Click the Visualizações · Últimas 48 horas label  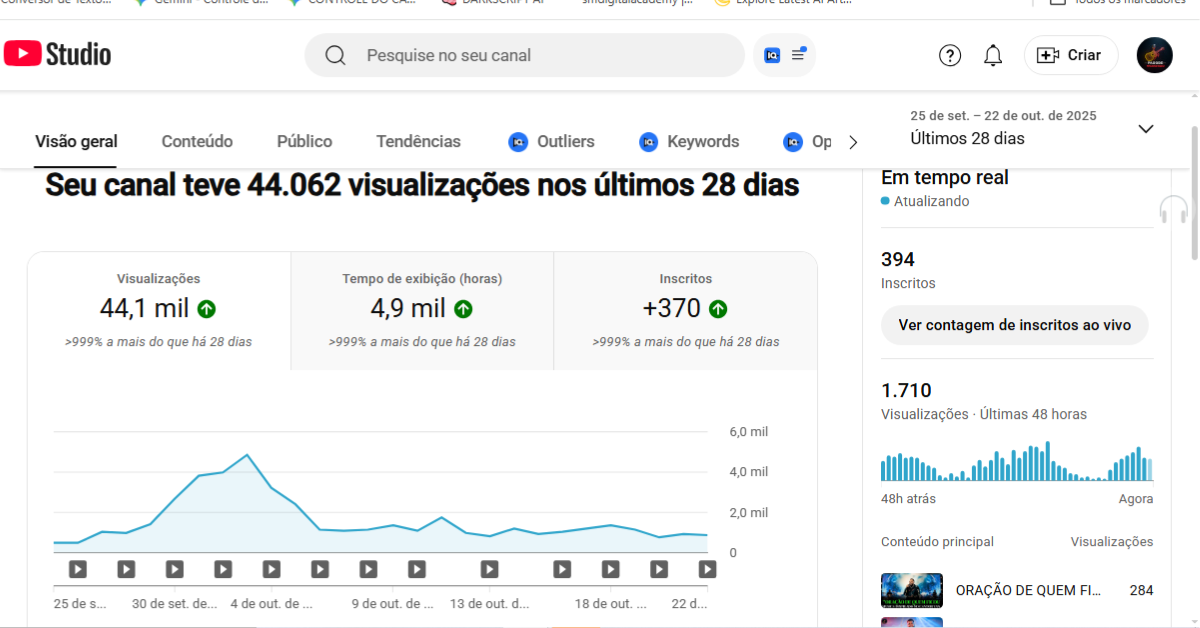(984, 414)
